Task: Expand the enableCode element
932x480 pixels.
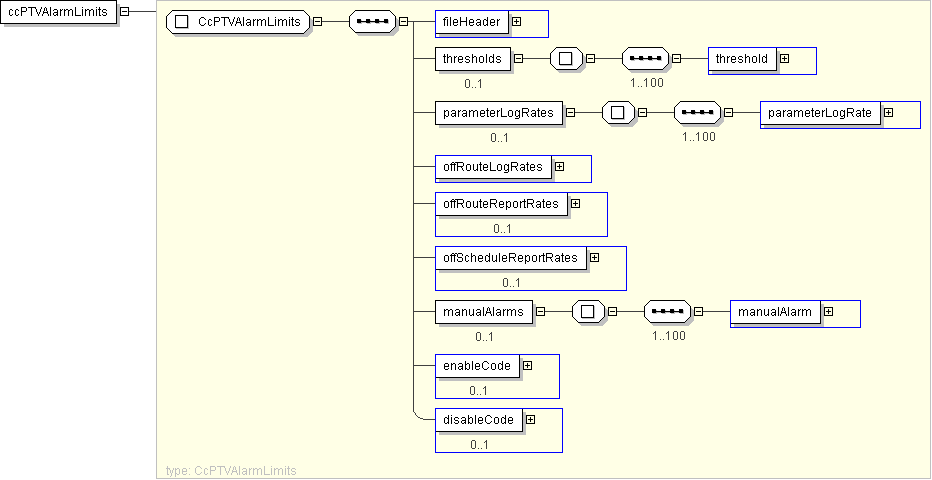Action: [527, 366]
